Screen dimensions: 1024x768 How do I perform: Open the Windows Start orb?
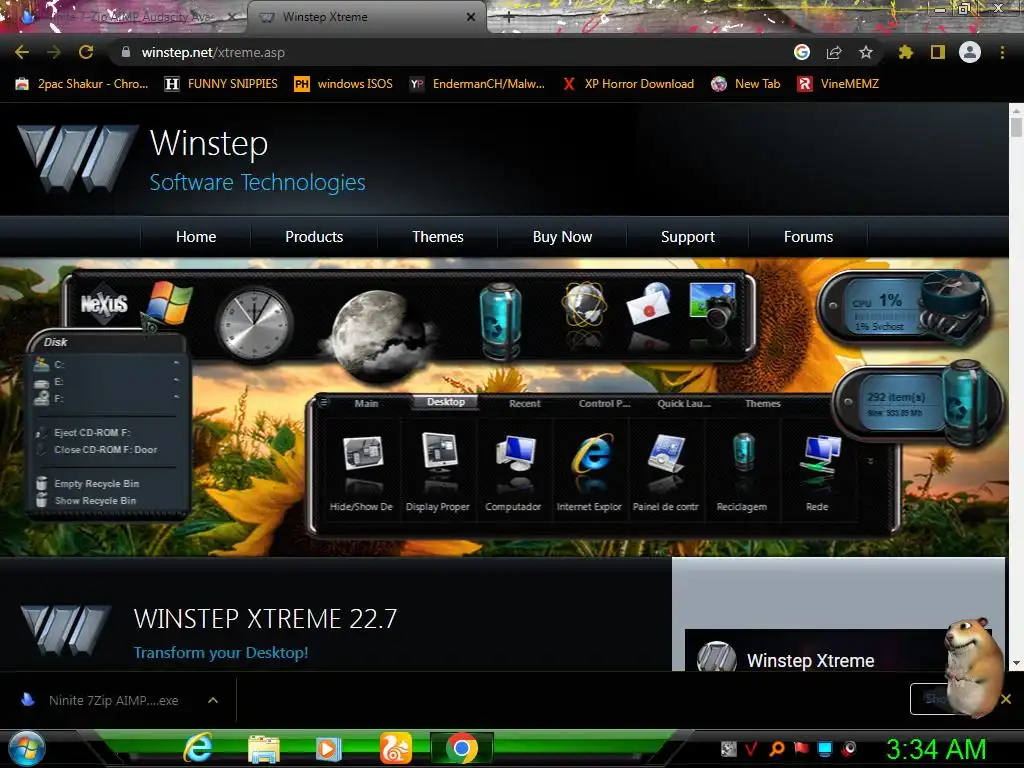27,748
